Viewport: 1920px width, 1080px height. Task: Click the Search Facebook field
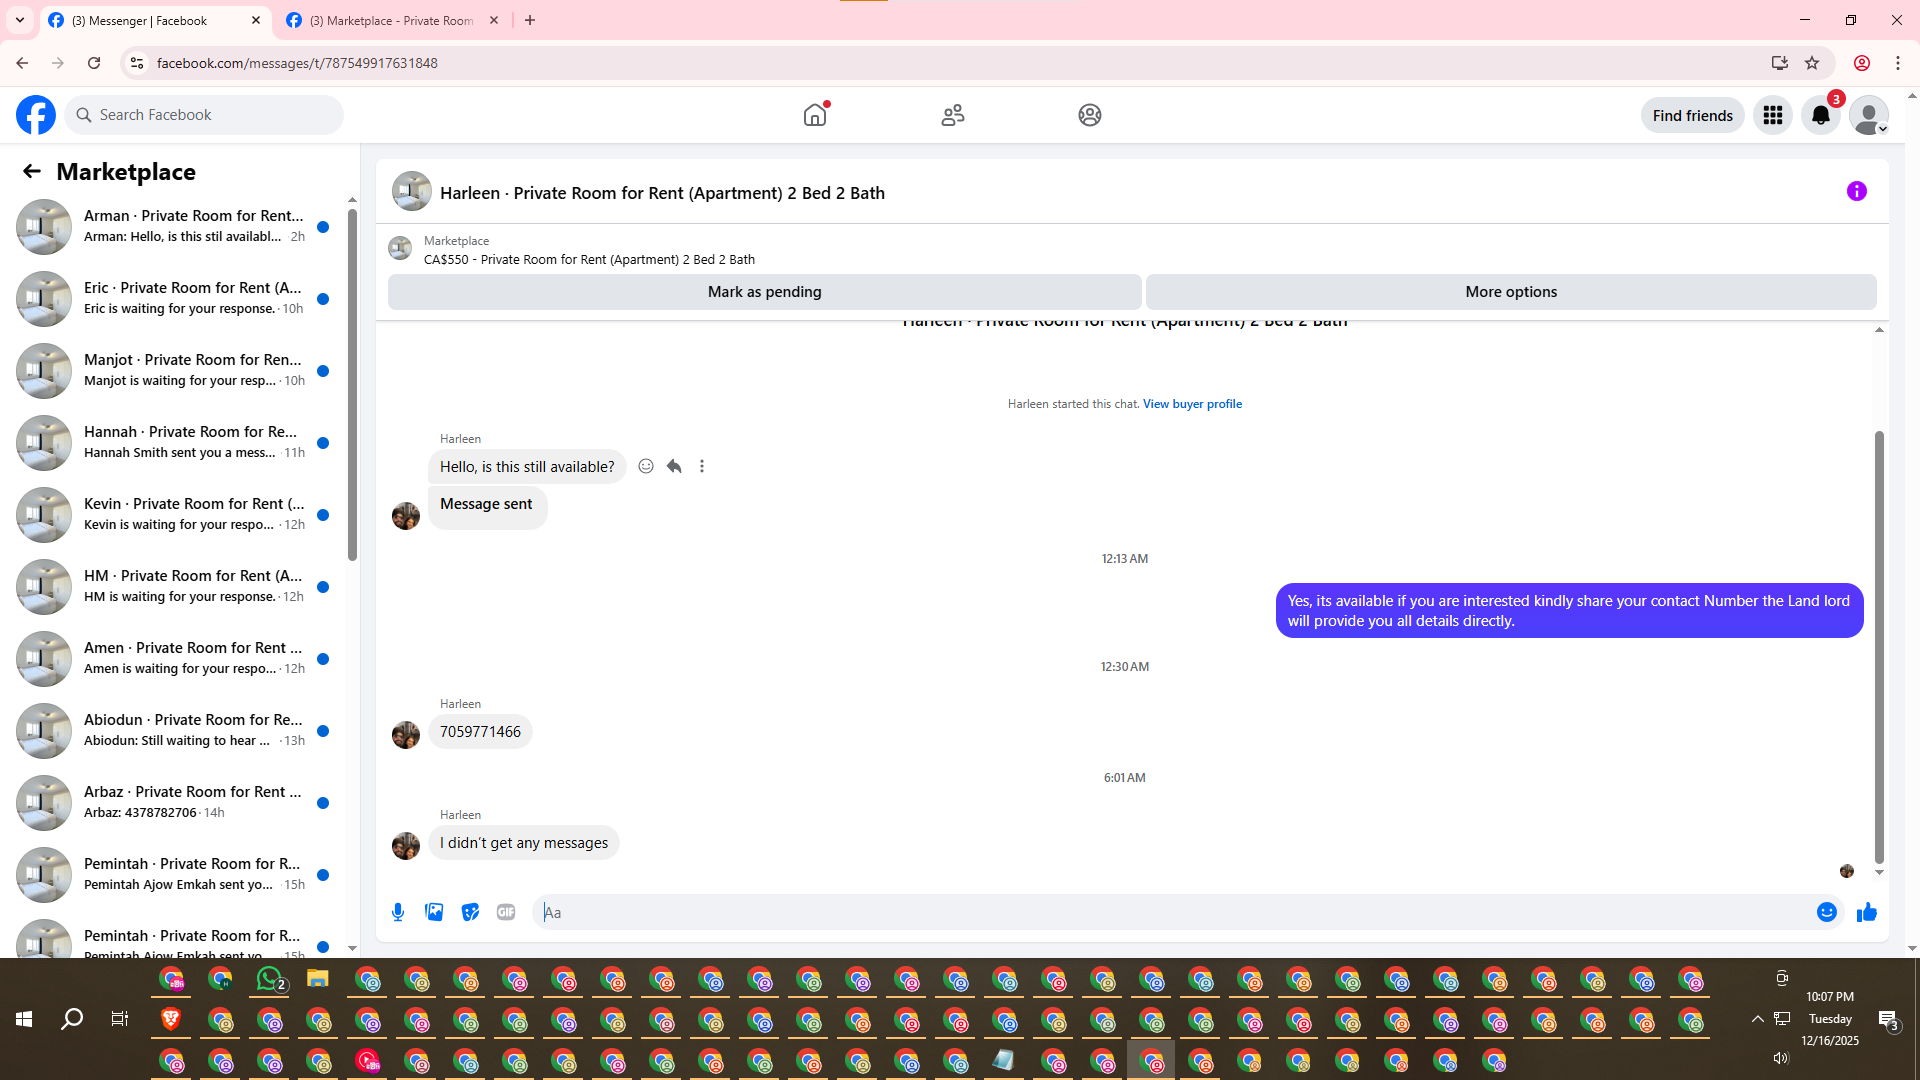(x=204, y=115)
